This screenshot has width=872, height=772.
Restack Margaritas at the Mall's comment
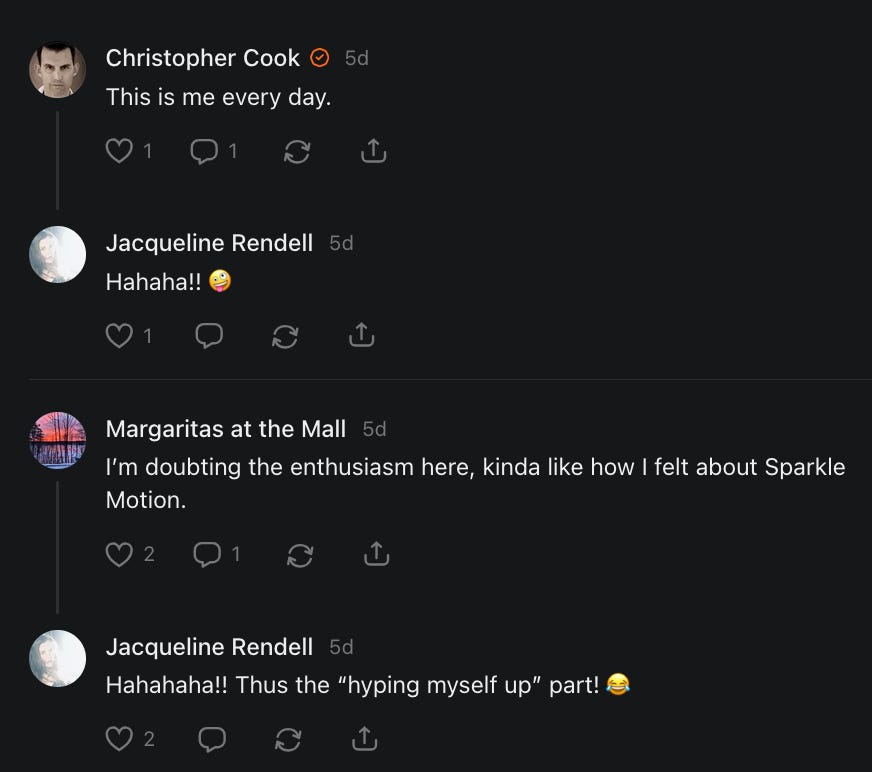300,553
